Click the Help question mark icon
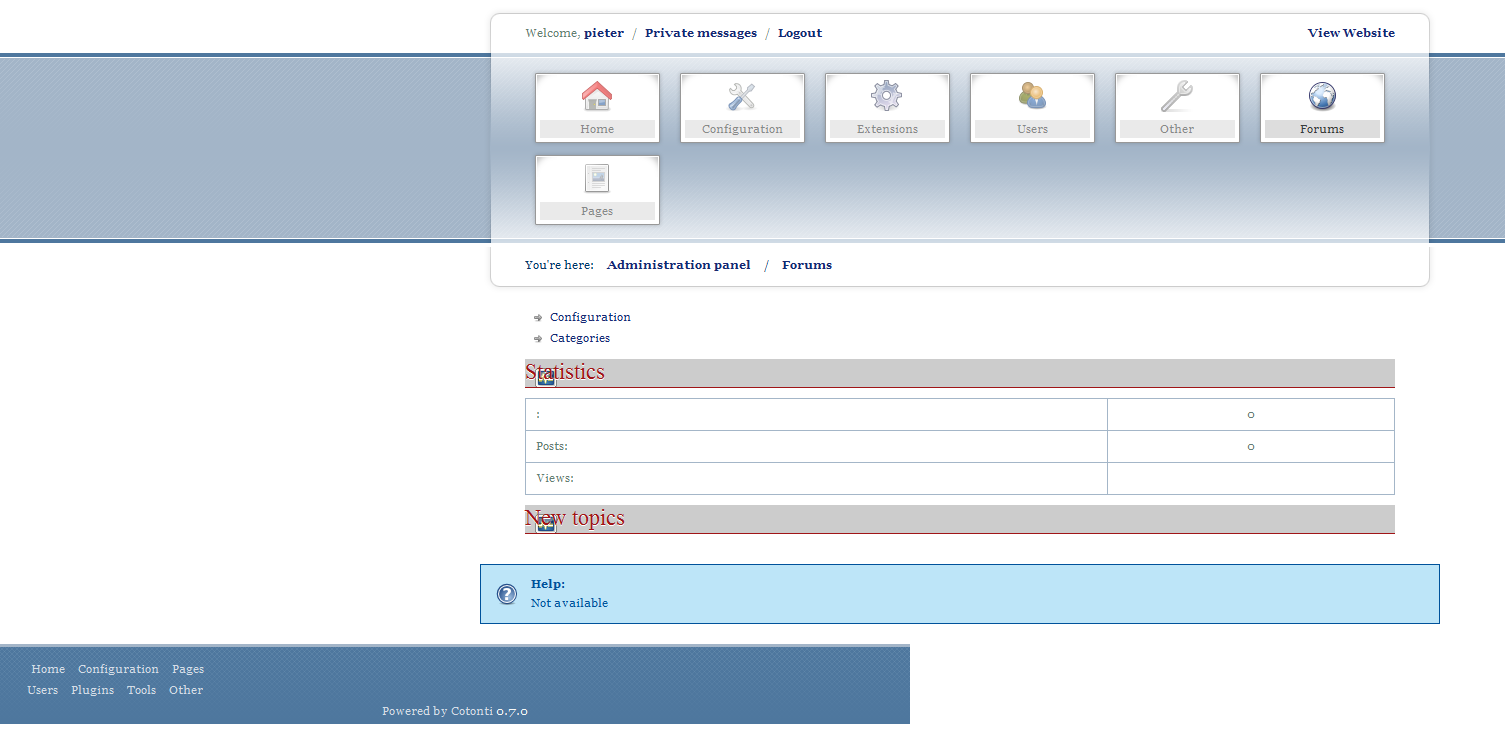This screenshot has width=1505, height=754. 507,594
